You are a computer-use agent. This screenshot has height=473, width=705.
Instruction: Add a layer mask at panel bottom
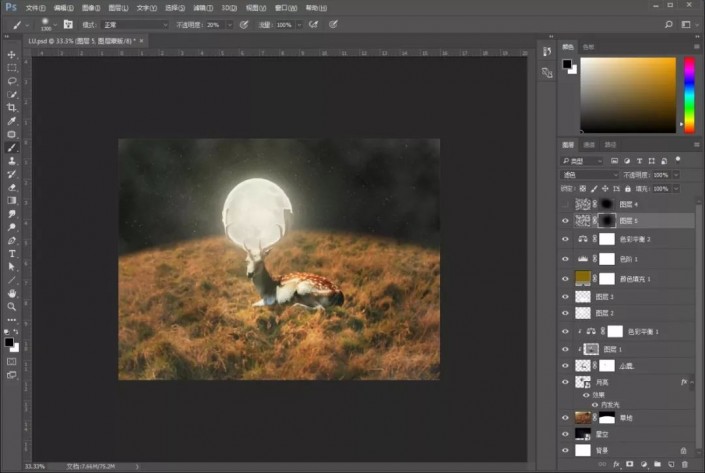coord(629,464)
